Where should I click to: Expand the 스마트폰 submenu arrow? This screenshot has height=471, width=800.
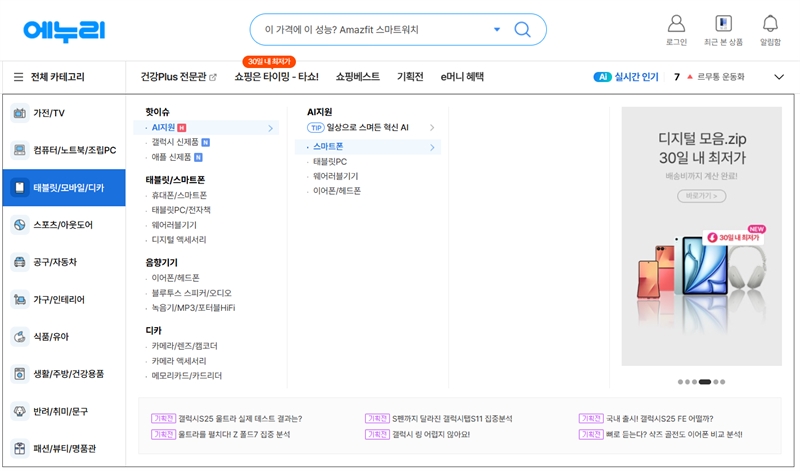(x=433, y=147)
